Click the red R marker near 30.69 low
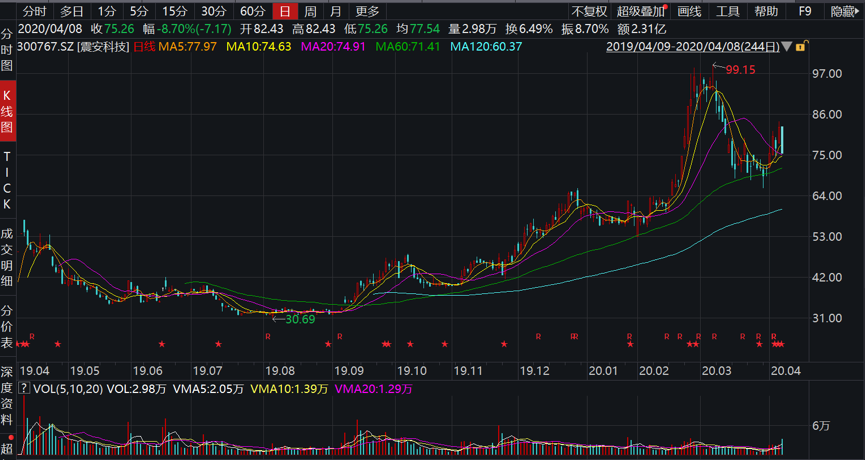This screenshot has height=460, width=865. point(268,337)
